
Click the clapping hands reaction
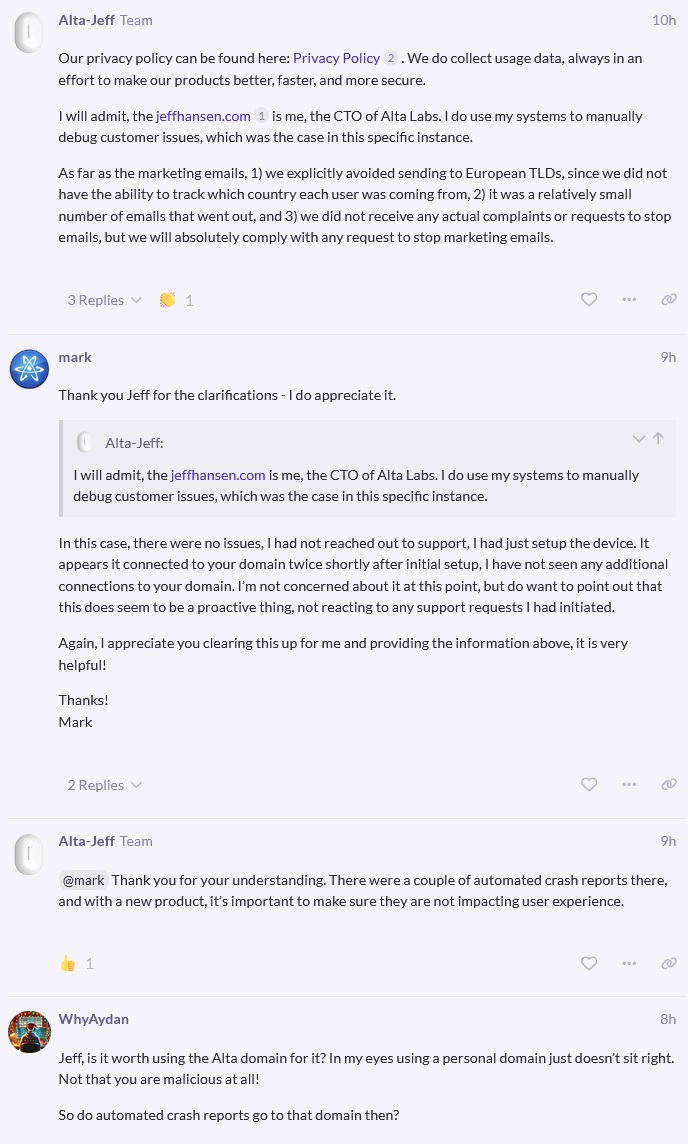click(x=168, y=300)
